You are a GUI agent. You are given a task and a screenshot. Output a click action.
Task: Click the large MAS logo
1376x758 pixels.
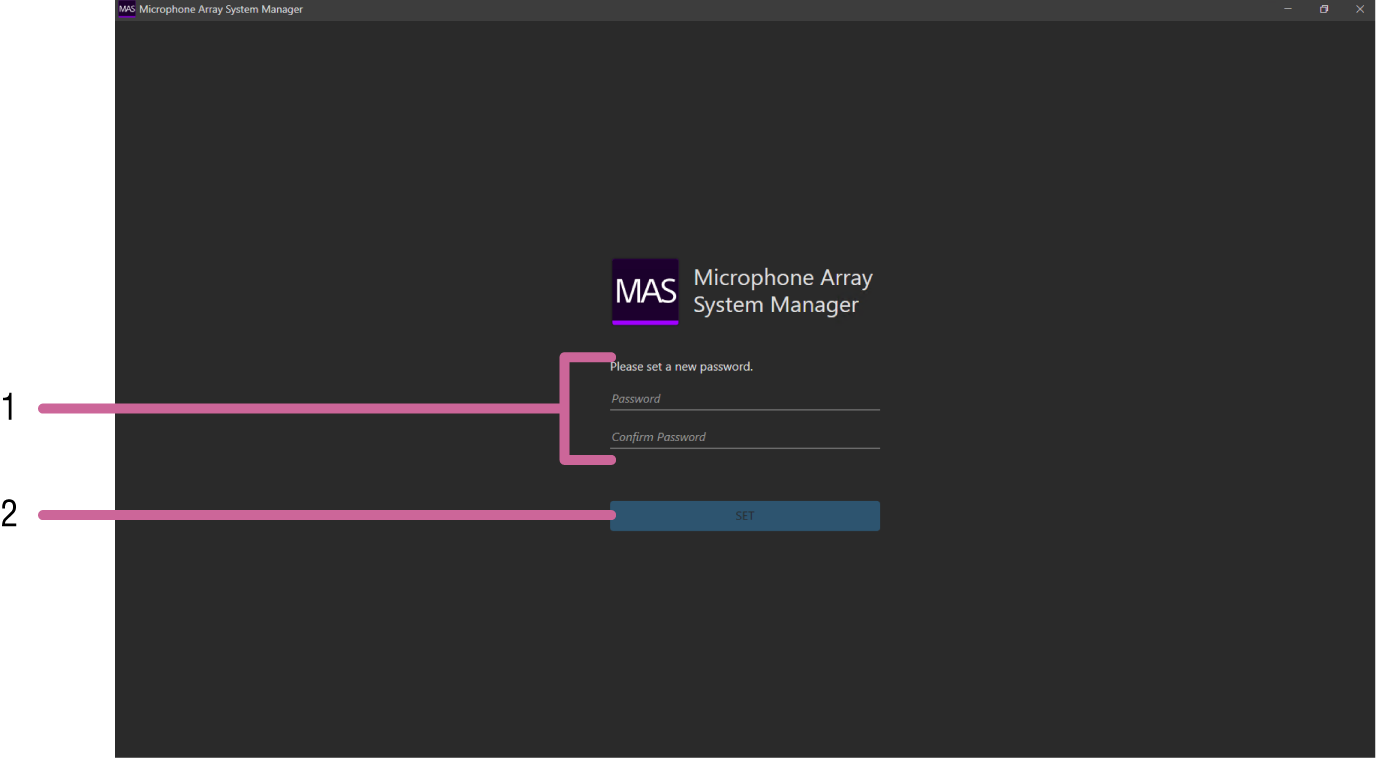645,291
